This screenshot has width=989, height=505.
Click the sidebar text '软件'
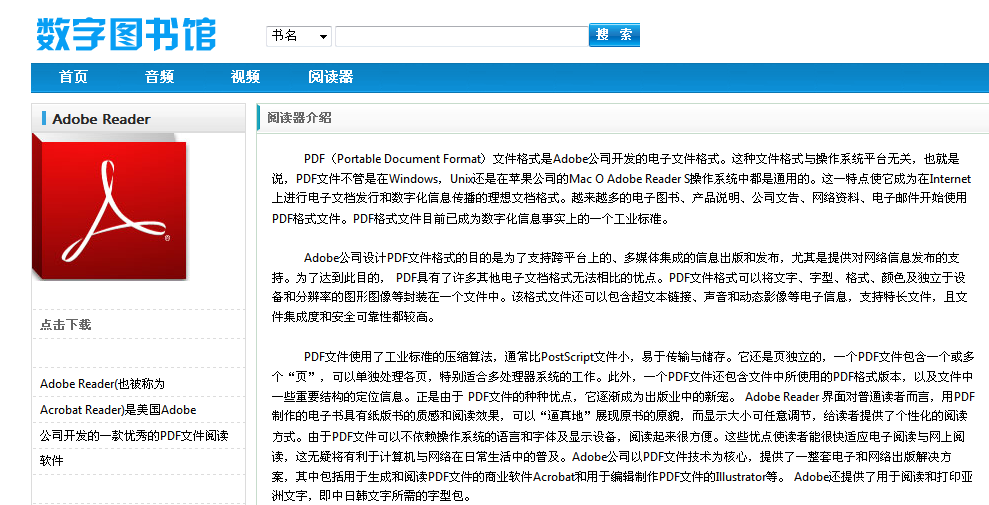click(52, 461)
